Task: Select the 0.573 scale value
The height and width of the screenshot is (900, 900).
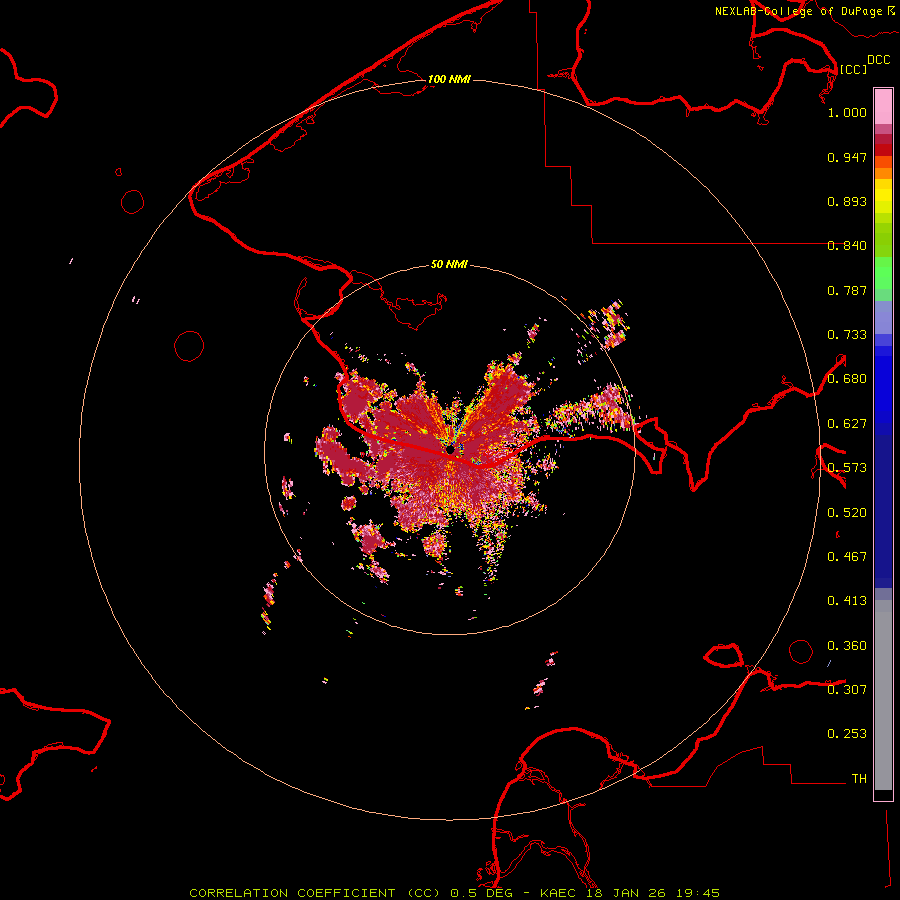Action: [x=847, y=468]
